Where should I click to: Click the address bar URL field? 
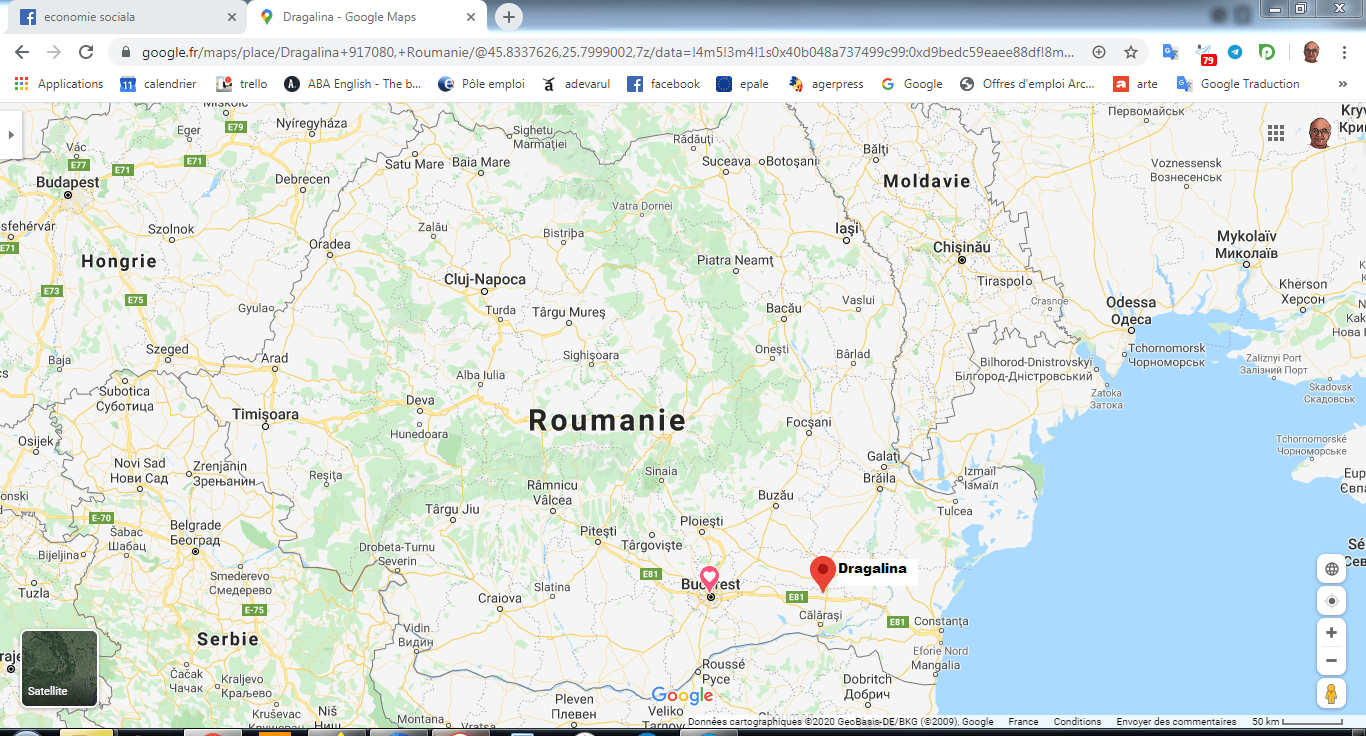[600, 52]
